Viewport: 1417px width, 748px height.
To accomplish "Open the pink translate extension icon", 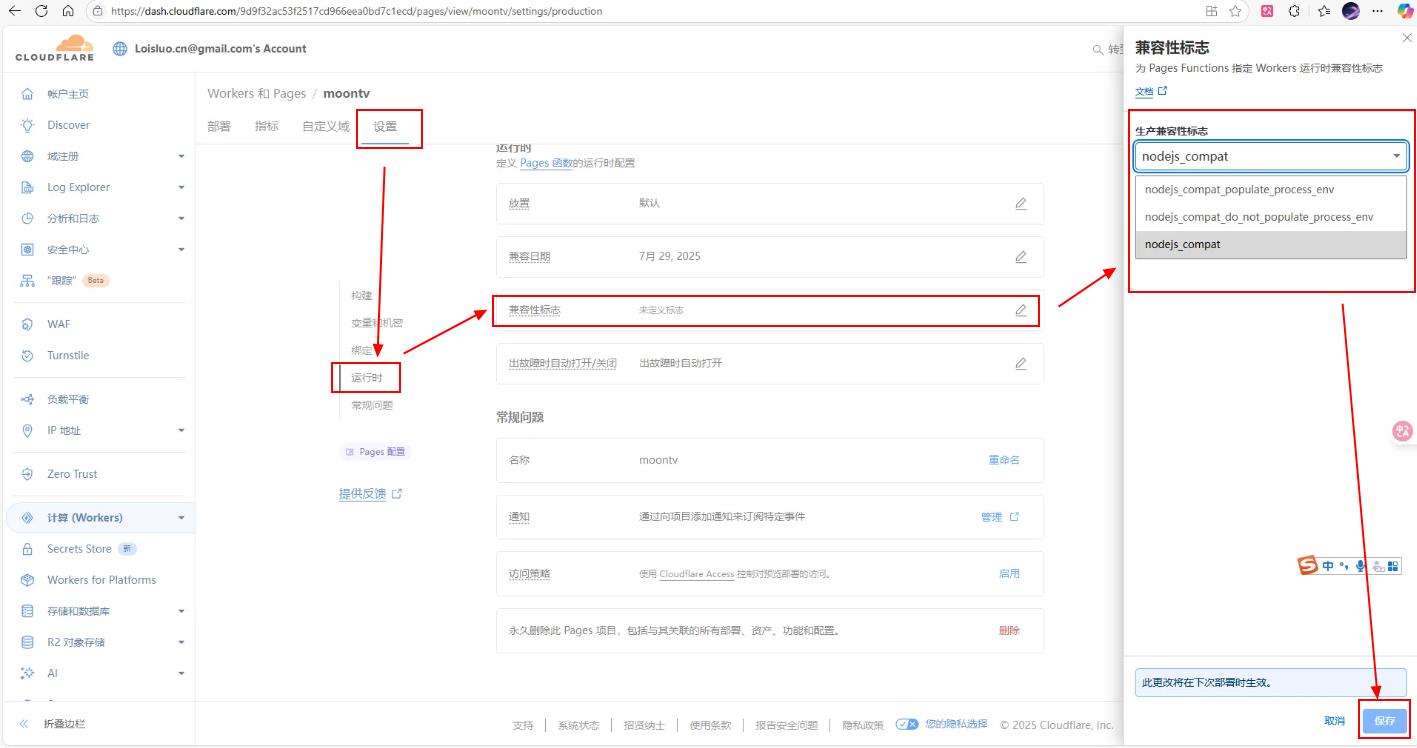I will point(1267,11).
